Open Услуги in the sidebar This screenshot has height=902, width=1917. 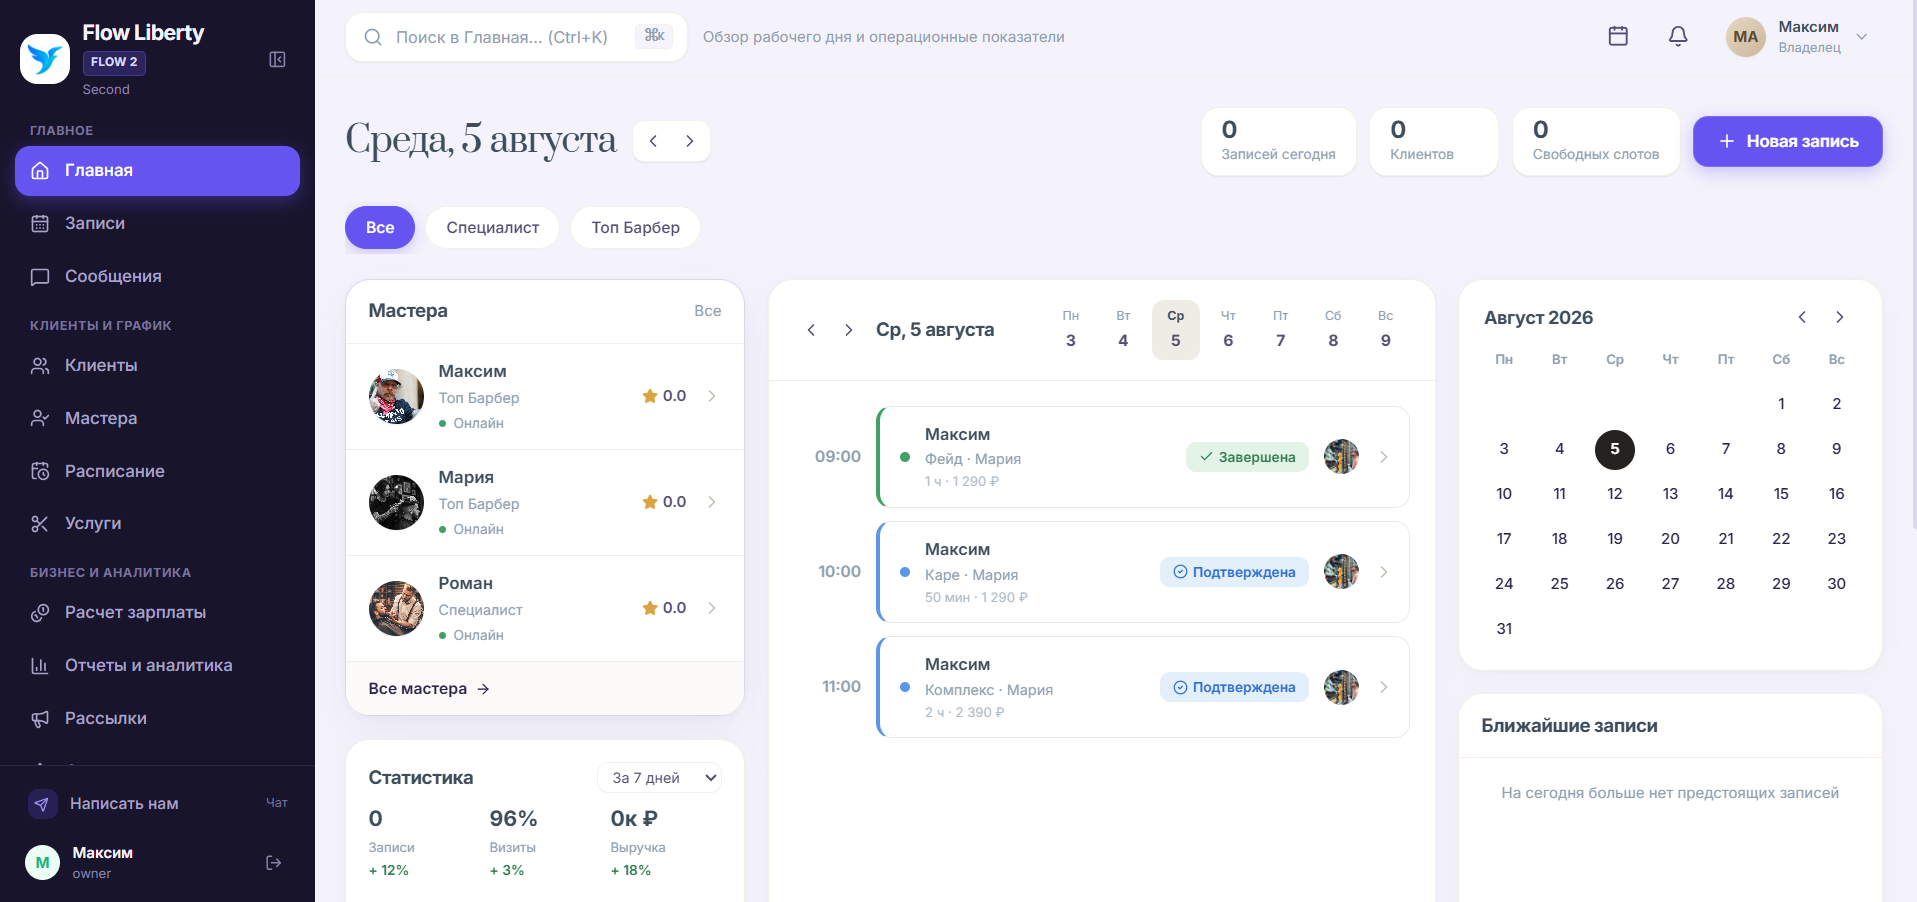[x=157, y=524]
